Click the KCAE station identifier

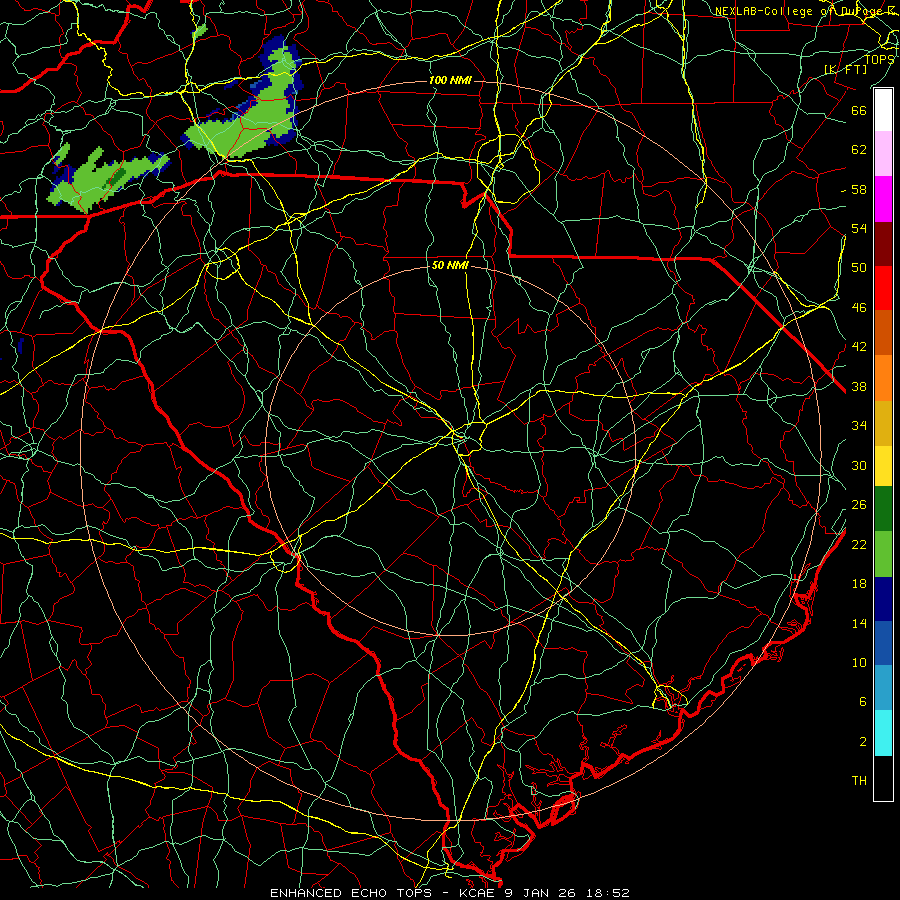[x=478, y=893]
